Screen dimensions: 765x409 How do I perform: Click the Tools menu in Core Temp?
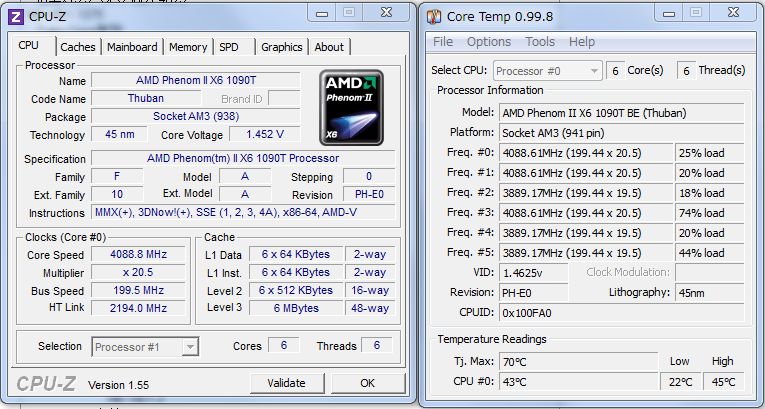tap(540, 42)
